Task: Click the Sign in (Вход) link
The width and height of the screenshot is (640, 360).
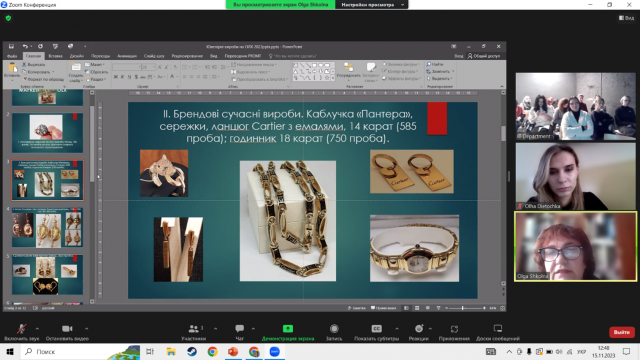Action: [x=459, y=56]
